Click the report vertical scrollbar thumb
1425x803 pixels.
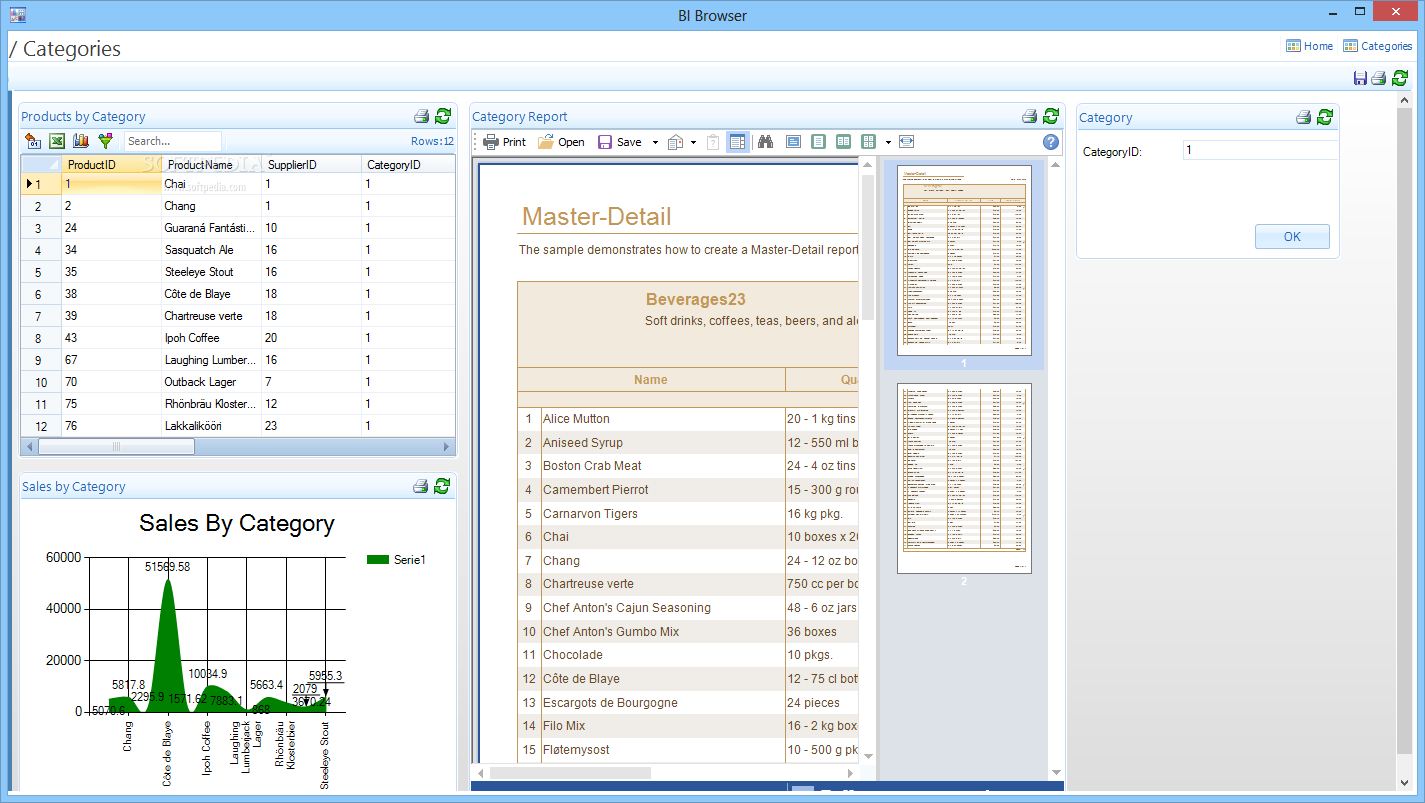click(868, 250)
